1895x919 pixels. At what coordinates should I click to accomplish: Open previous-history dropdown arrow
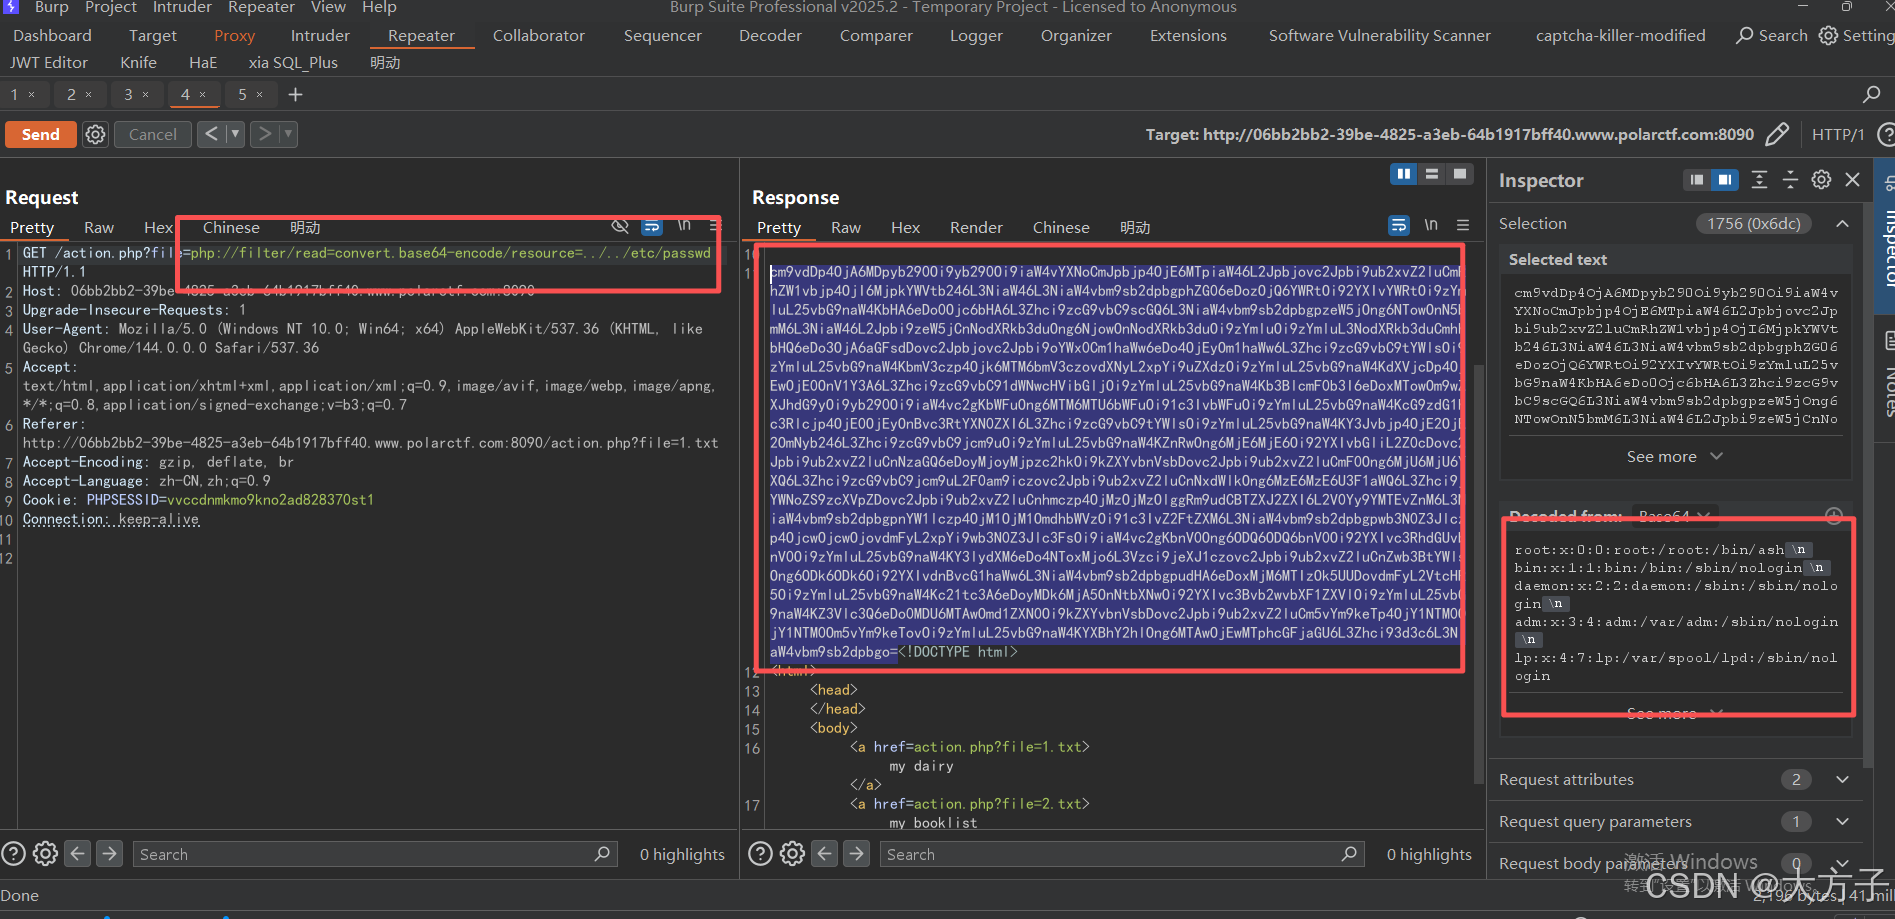(x=235, y=134)
